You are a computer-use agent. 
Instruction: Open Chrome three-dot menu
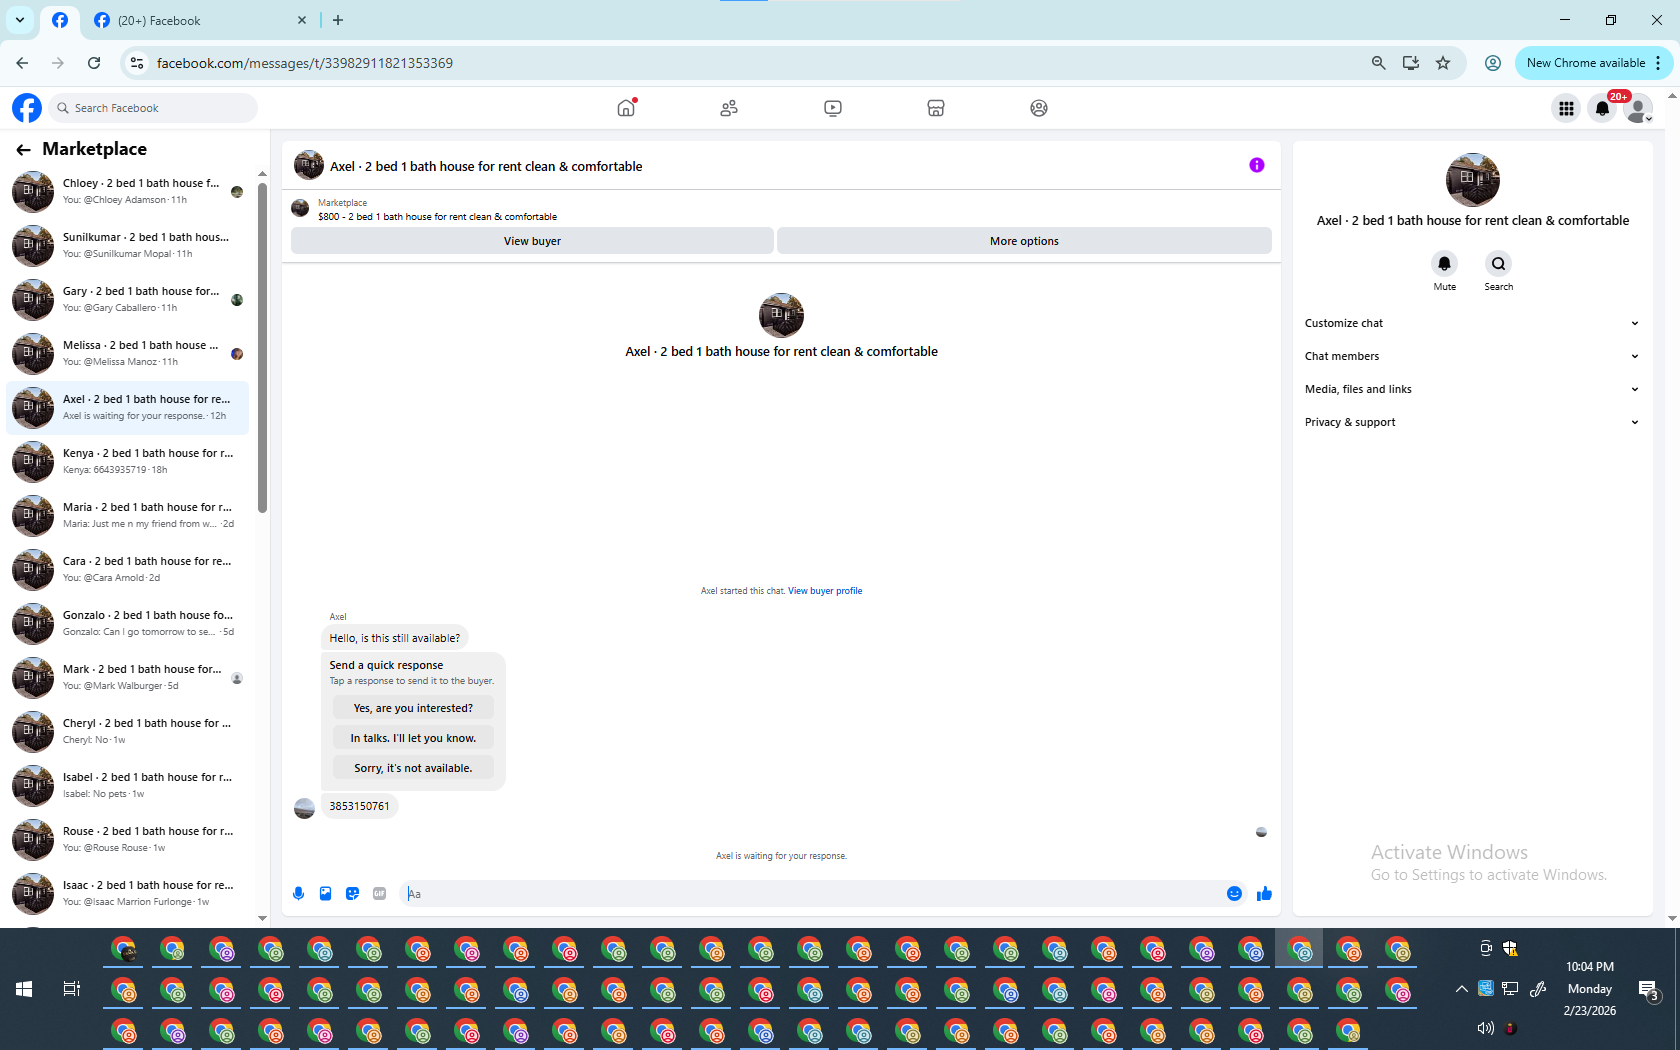point(1658,63)
